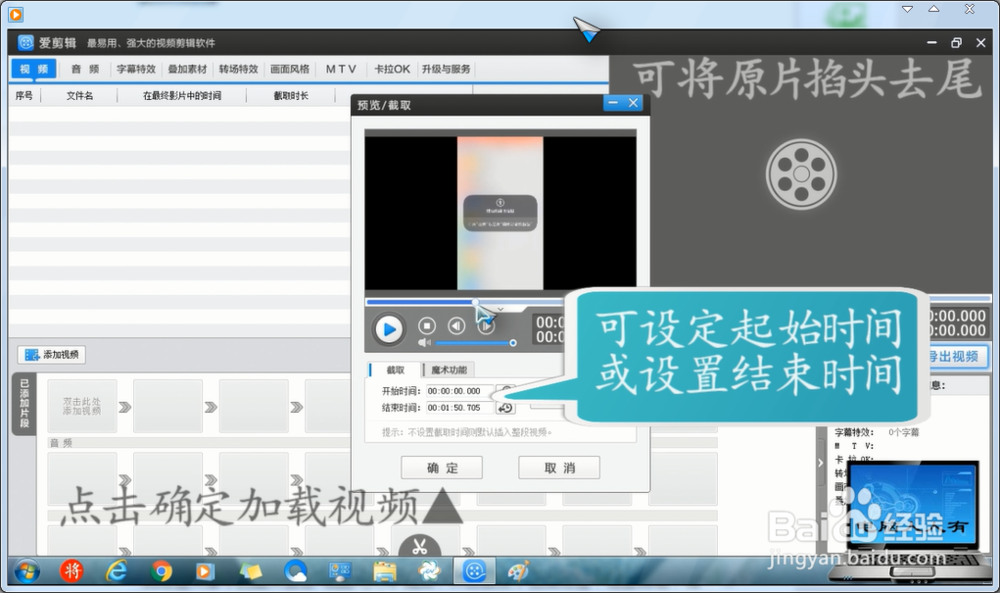The width and height of the screenshot is (1000, 593).
Task: Click the 文件名 column header
Action: 79,96
